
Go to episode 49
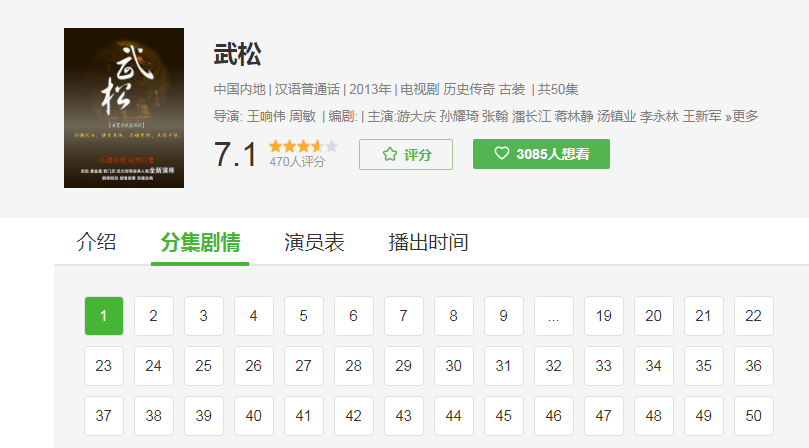(704, 416)
